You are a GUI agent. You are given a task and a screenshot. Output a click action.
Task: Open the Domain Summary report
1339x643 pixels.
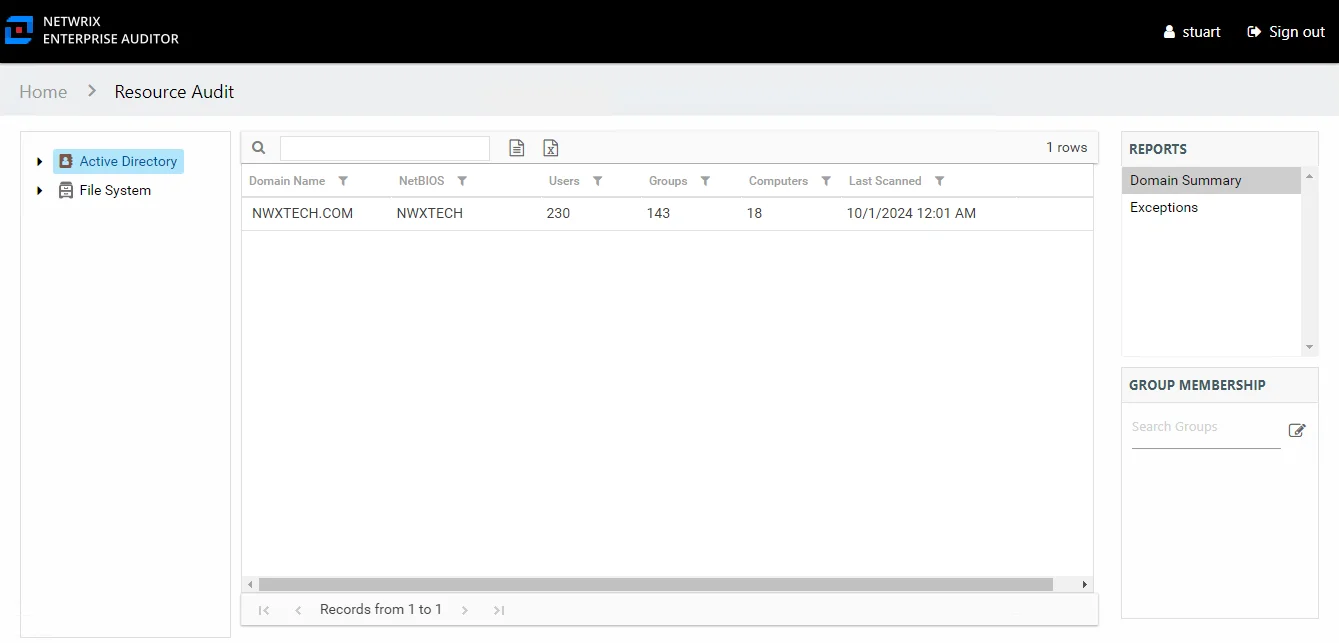pyautogui.click(x=1211, y=180)
